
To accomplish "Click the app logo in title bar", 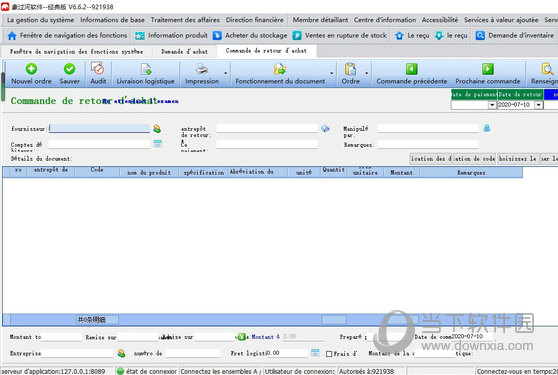I will click(x=5, y=6).
